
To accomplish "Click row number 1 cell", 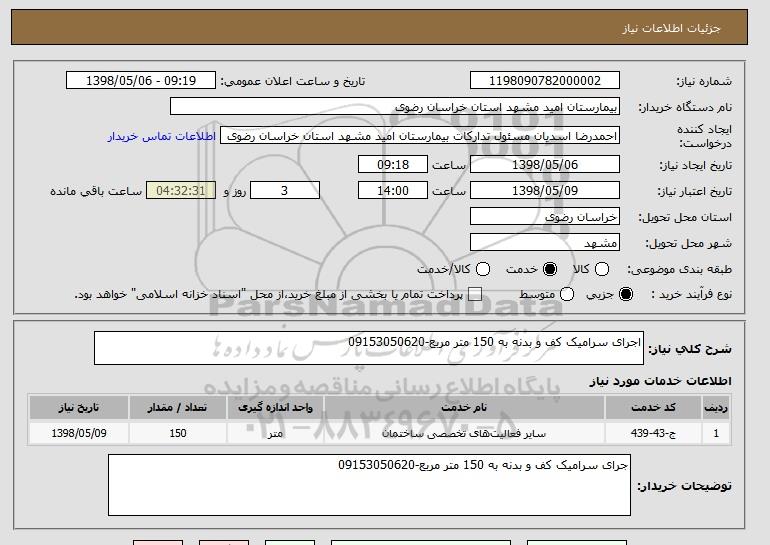I will (716, 433).
